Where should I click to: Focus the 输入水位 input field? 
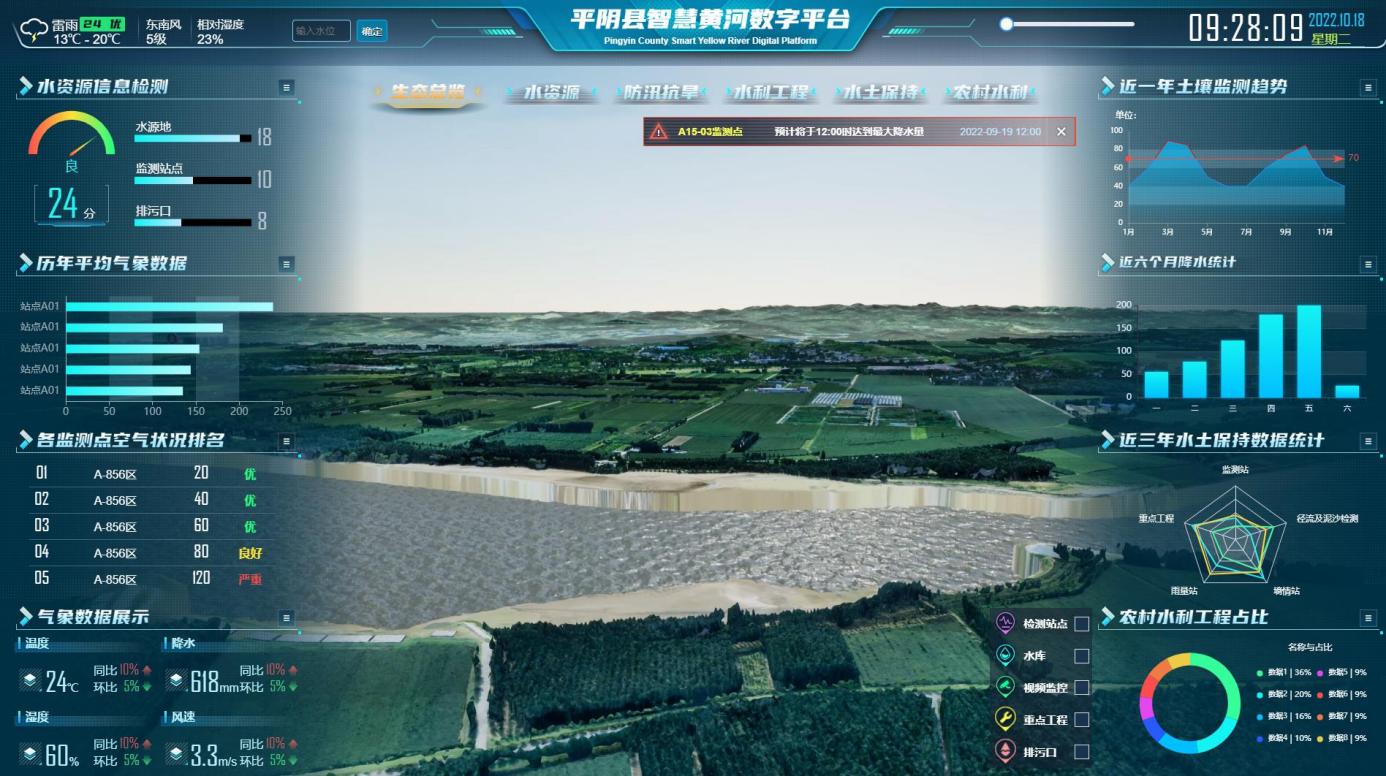(x=322, y=31)
